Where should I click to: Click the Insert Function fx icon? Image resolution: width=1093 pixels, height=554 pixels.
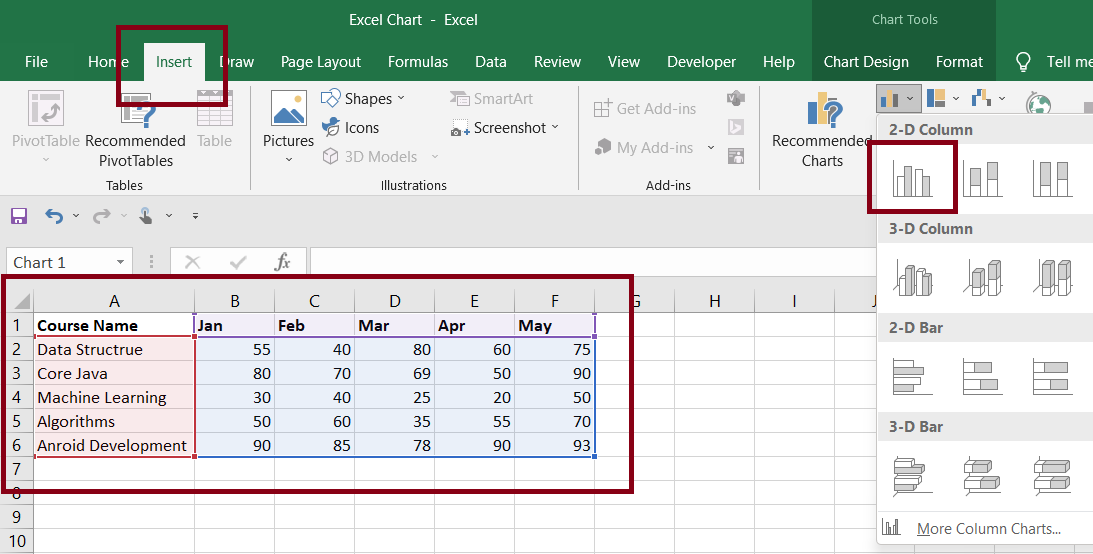coord(283,262)
